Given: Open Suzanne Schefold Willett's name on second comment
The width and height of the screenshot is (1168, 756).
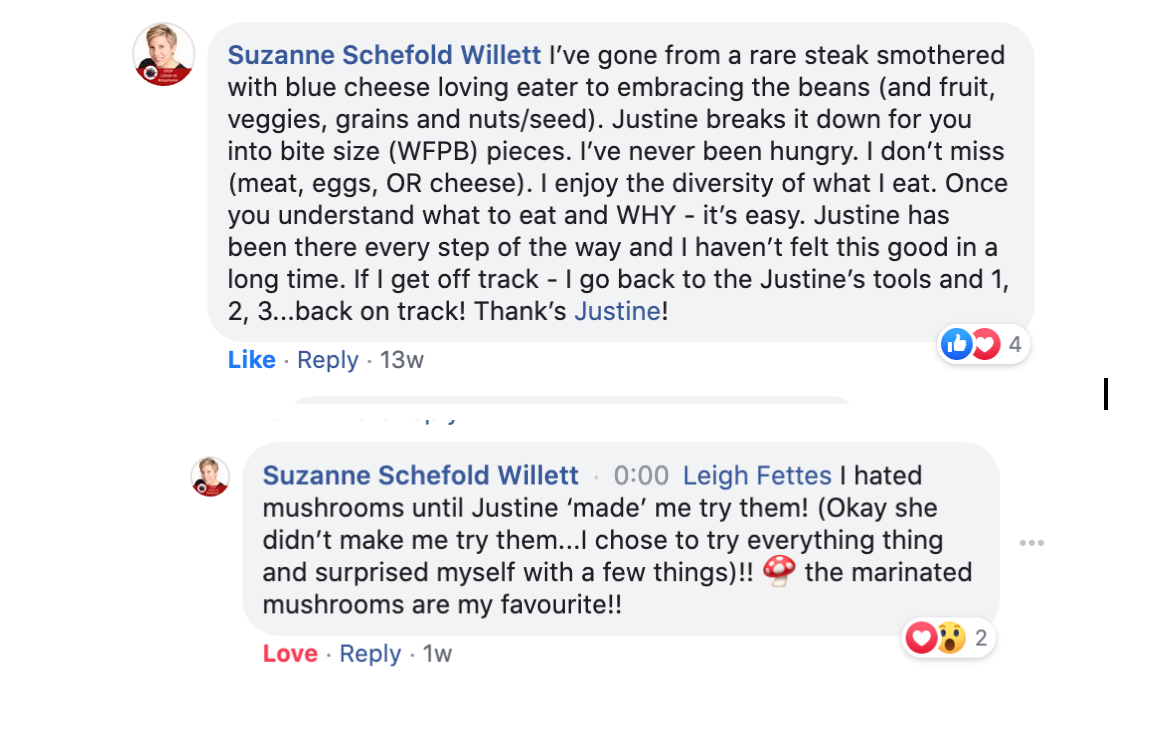Looking at the screenshot, I should tap(421, 475).
